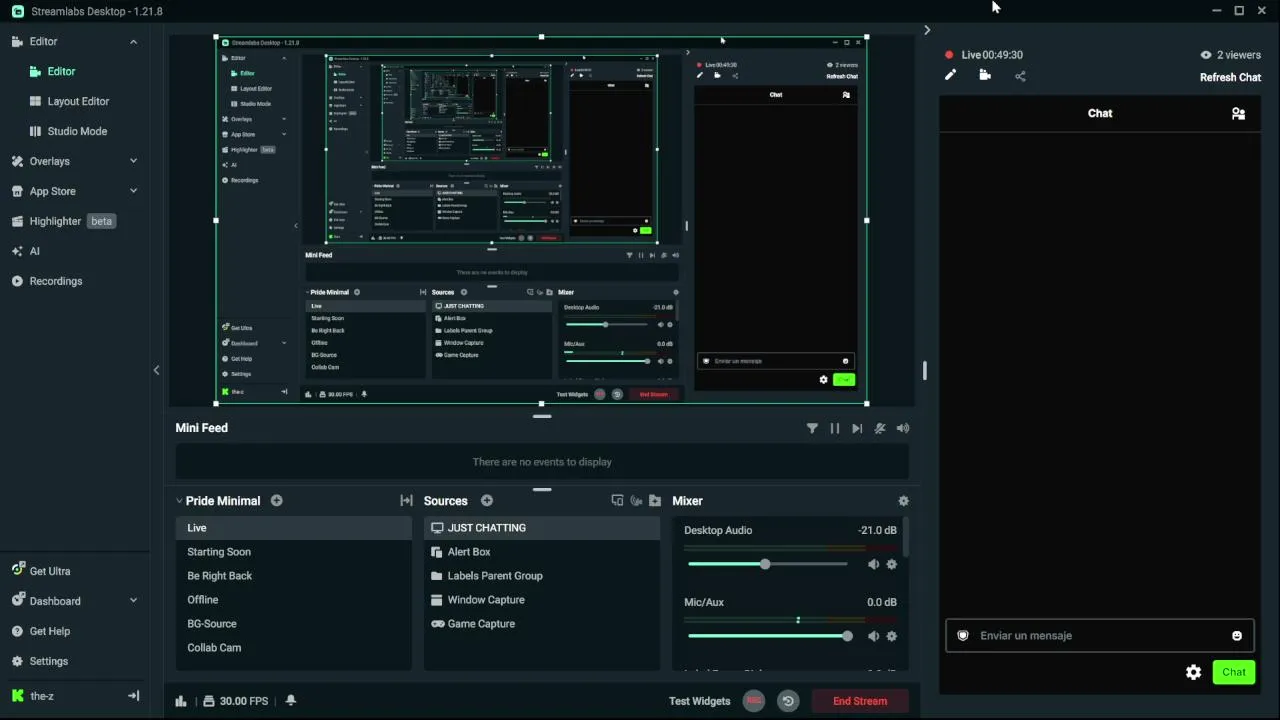This screenshot has height=720, width=1280.
Task: Open the emoji picker in chat input
Action: pos(1237,636)
